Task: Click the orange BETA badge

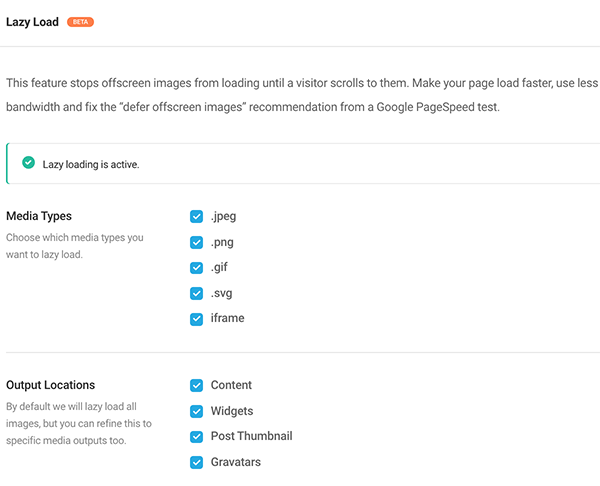Action: click(x=80, y=21)
